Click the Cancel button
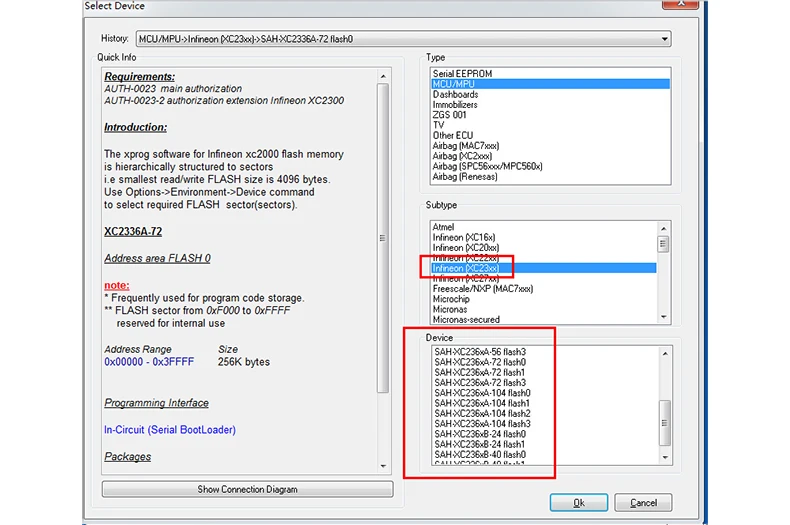Screen dimensions: 790x525 tap(643, 502)
